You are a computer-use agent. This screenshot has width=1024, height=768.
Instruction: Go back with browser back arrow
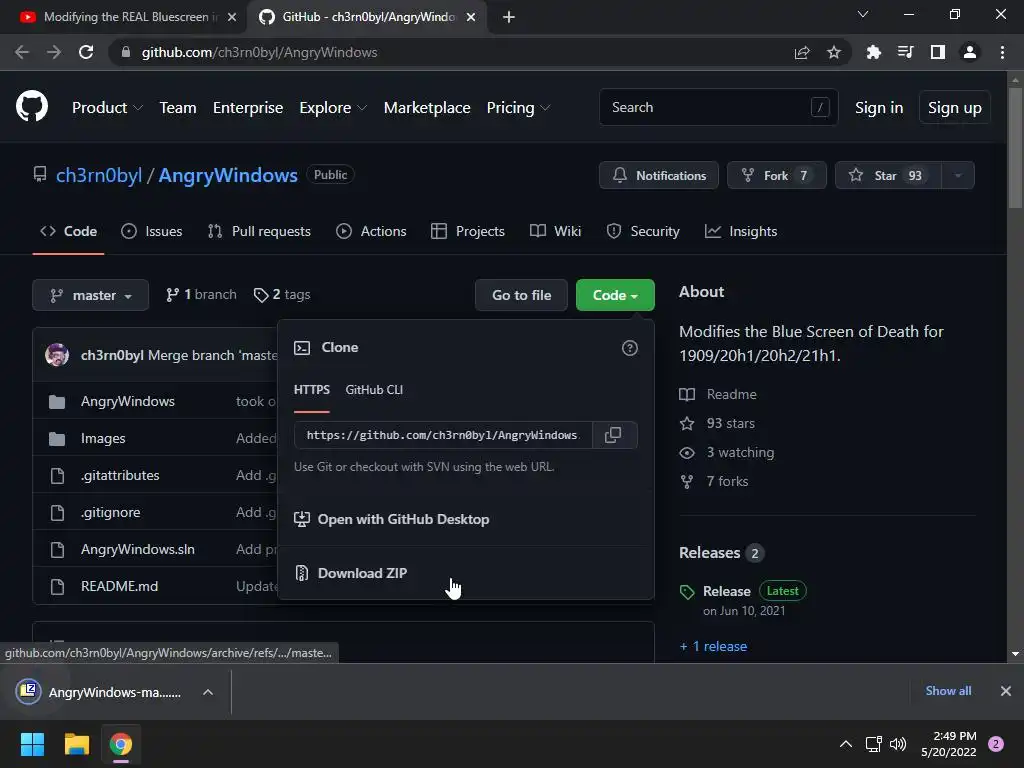22,52
